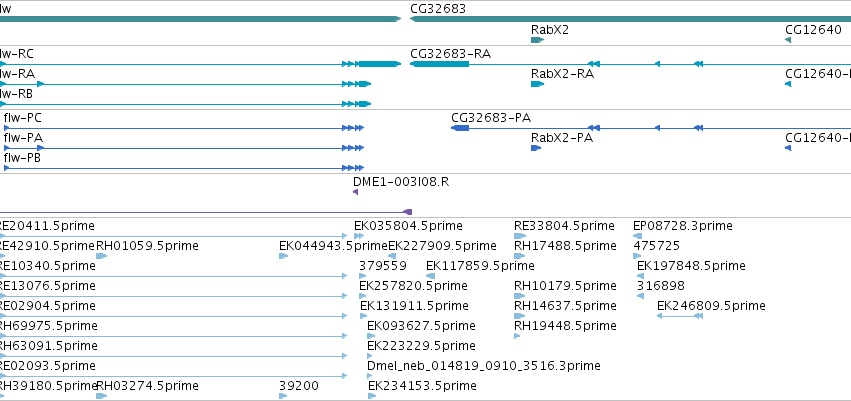Click the EP08728.3prime EST arrow

coord(638,236)
